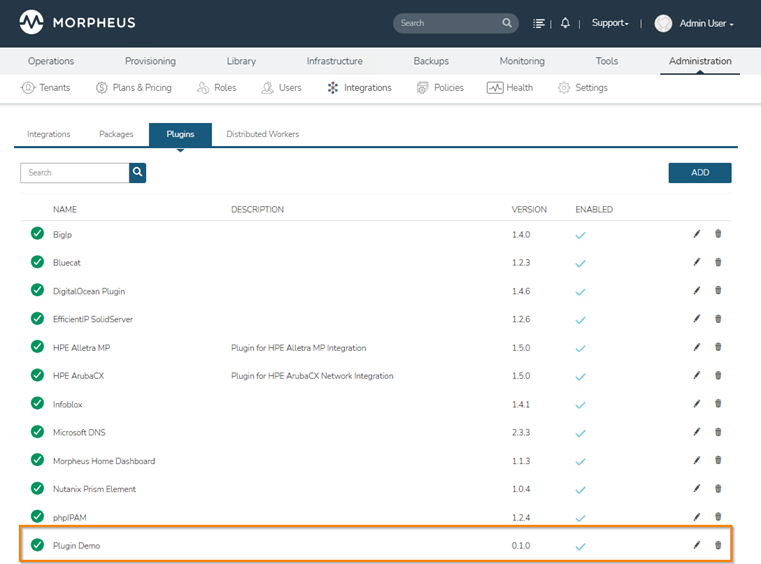This screenshot has width=761, height=564.
Task: Focus the global Search field in header
Action: pyautogui.click(x=449, y=23)
